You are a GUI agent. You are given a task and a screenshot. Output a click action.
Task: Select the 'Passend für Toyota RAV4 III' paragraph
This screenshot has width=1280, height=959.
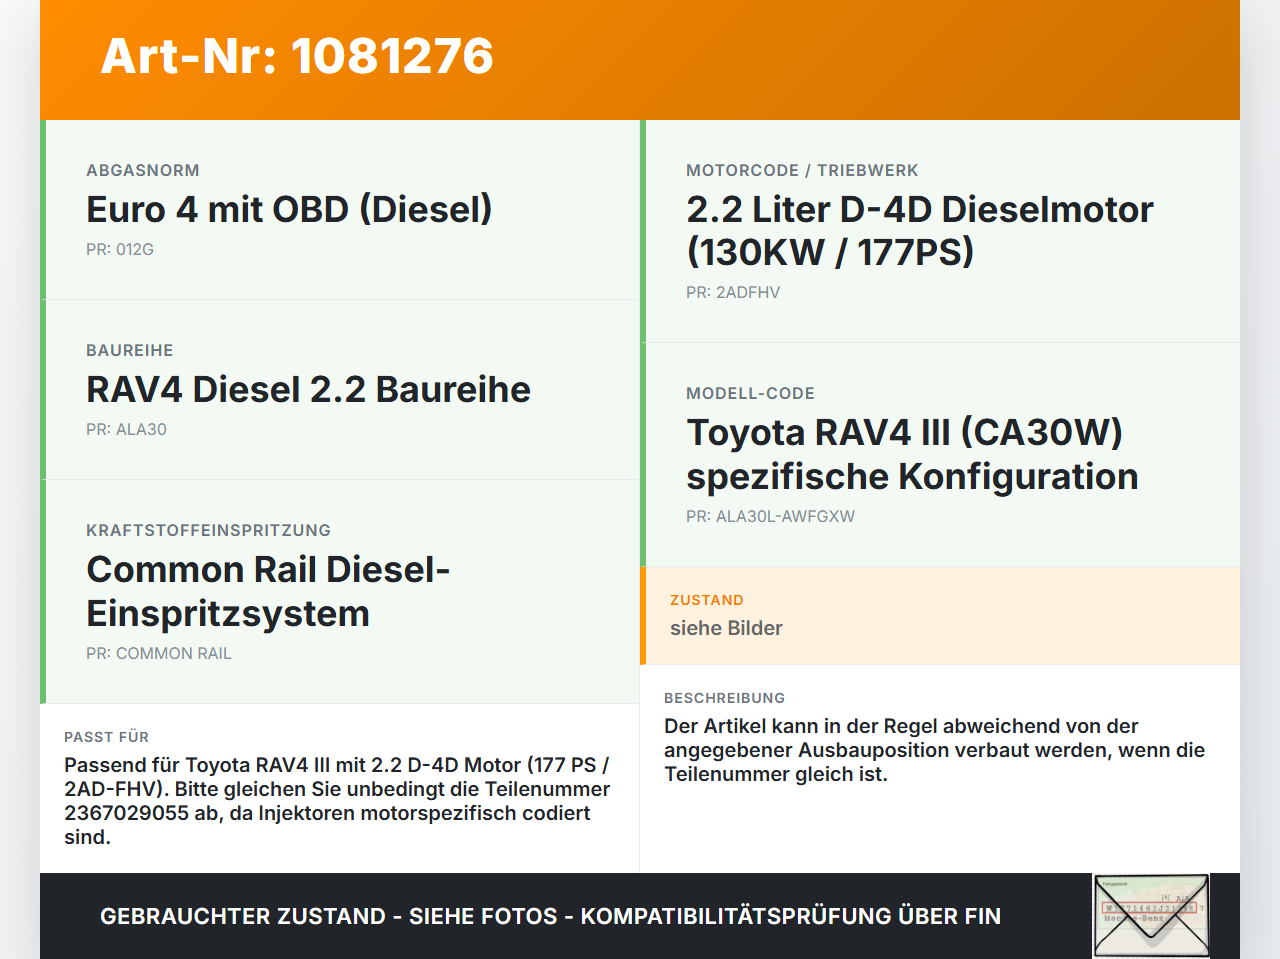[337, 801]
